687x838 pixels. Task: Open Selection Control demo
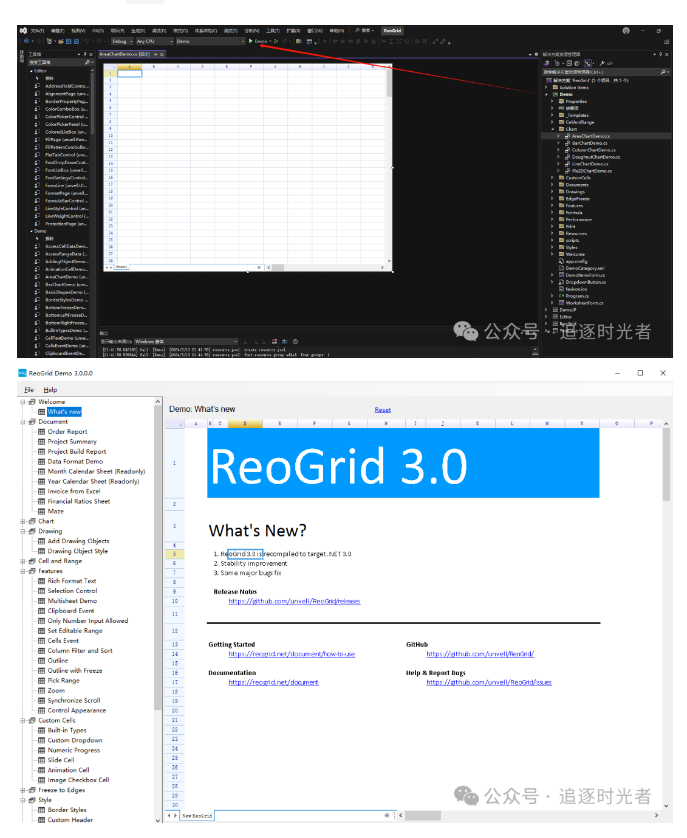tap(72, 592)
